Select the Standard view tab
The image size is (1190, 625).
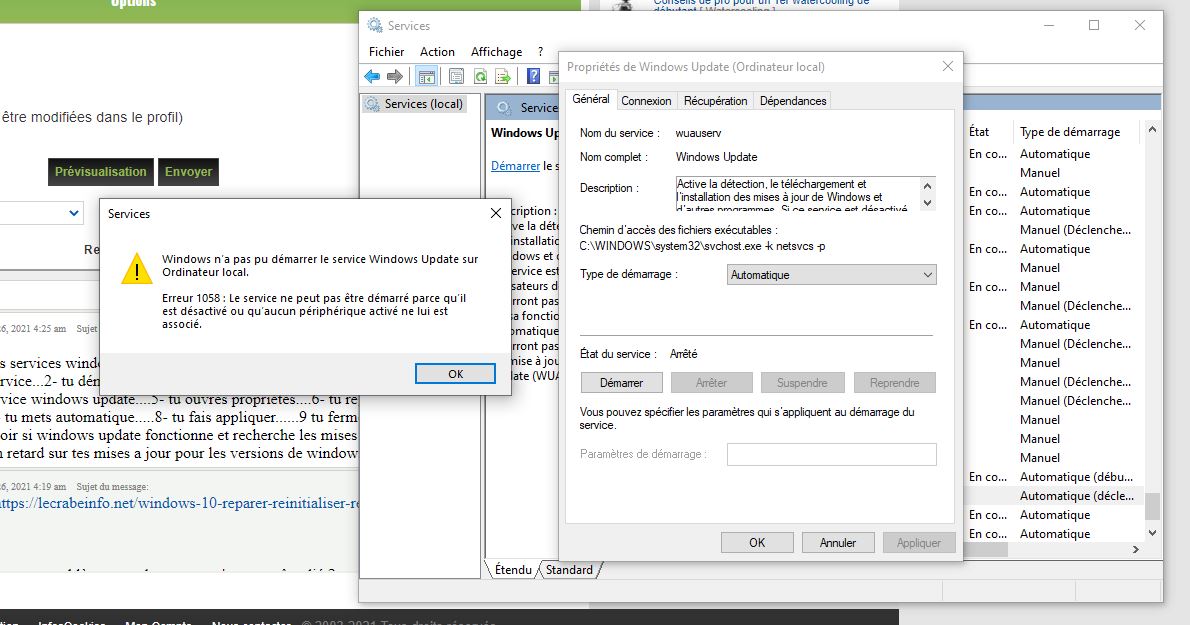coord(569,570)
